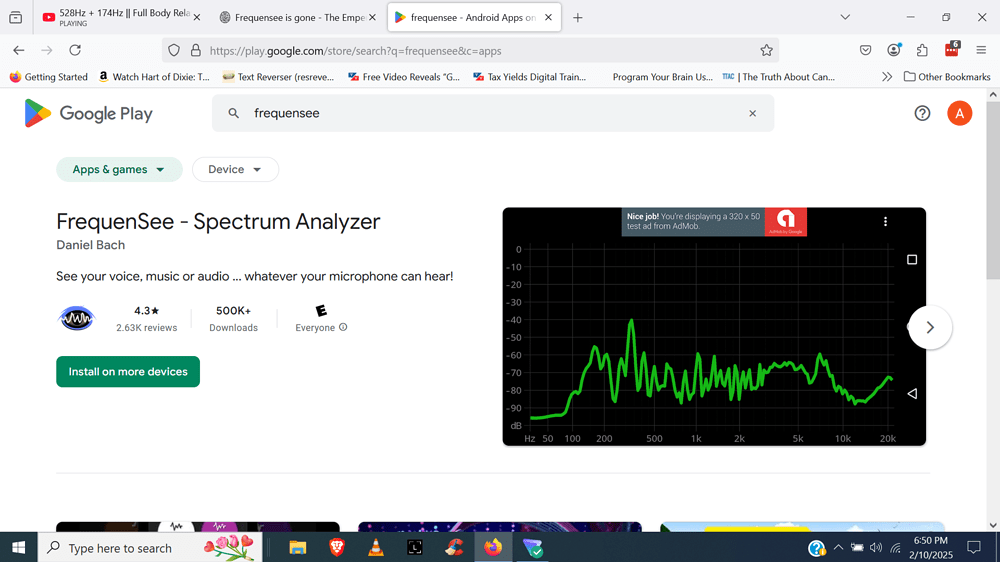
Task: Click the FrequenSee app icon
Action: (x=77, y=318)
